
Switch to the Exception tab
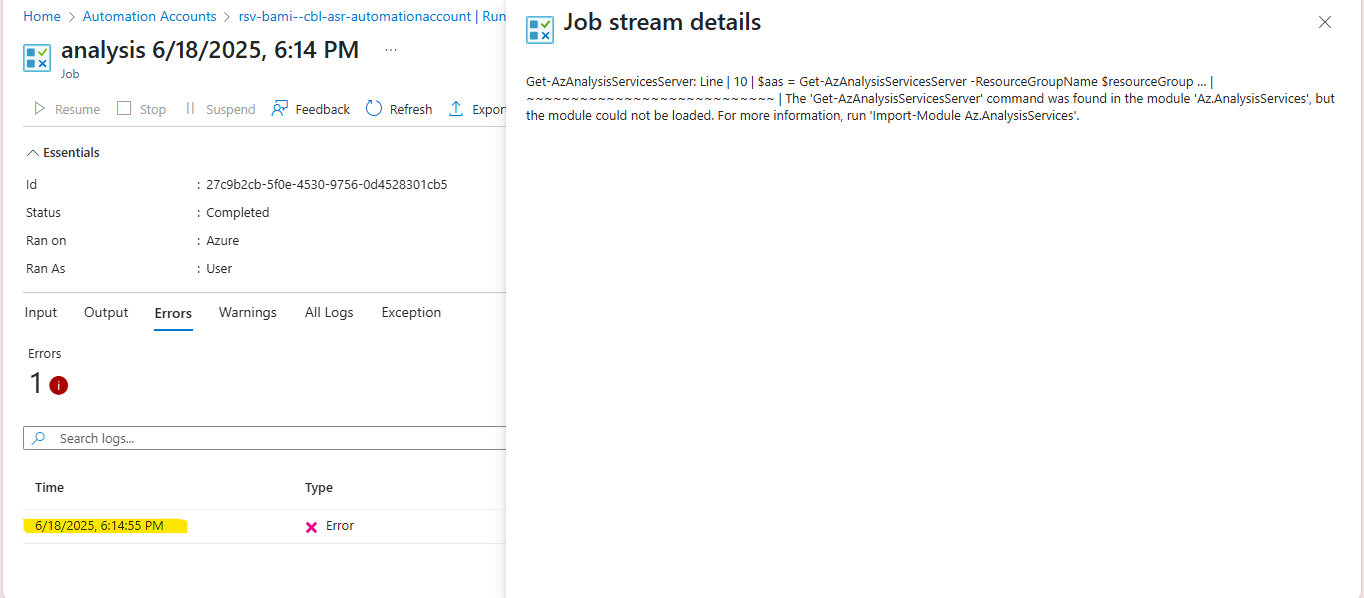pyautogui.click(x=411, y=313)
